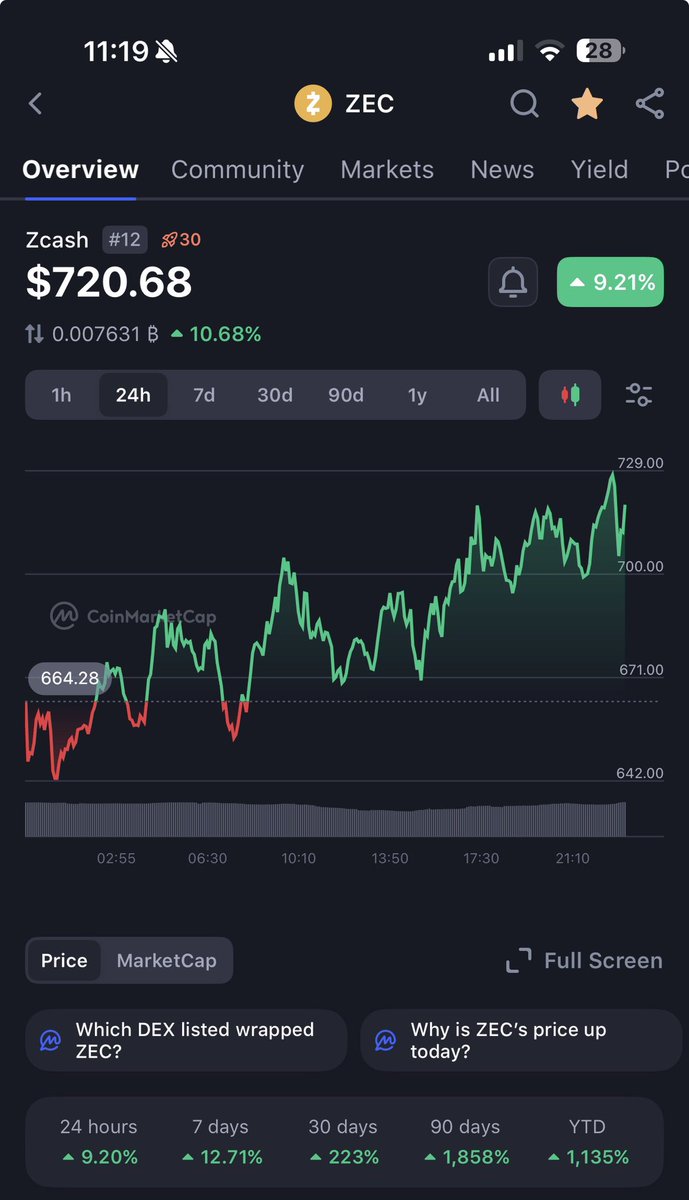689x1200 pixels.
Task: Tap the 90 days 1,858% stat
Action: (465, 1142)
